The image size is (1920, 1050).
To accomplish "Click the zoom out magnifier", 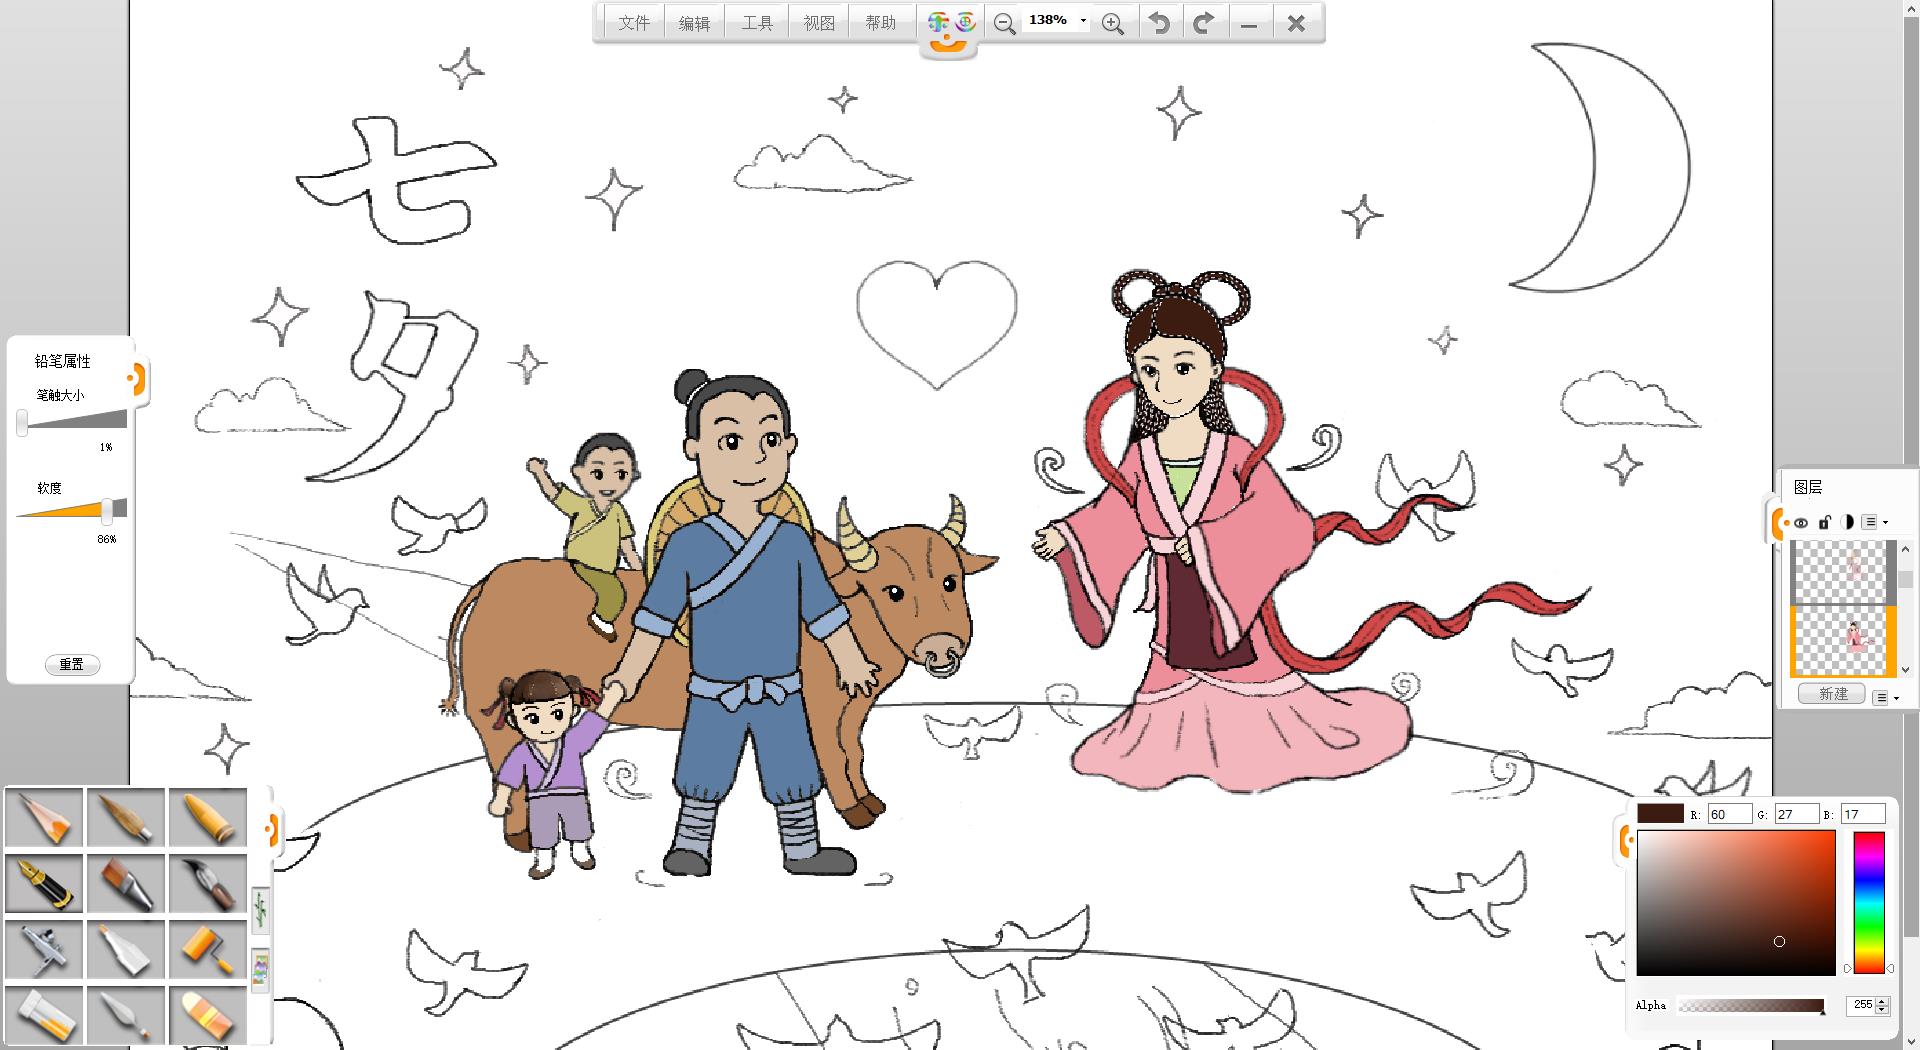I will [x=1004, y=23].
